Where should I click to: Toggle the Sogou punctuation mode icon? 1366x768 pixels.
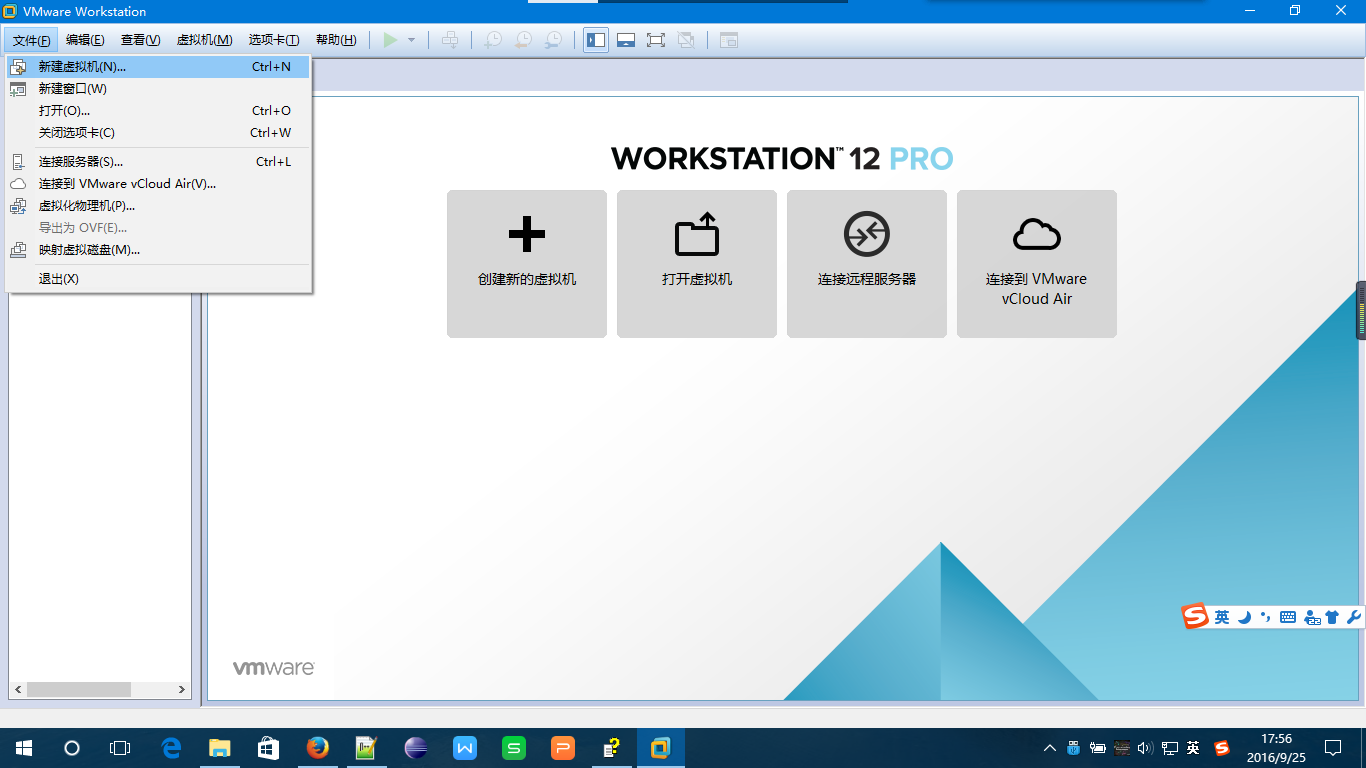coord(1265,618)
